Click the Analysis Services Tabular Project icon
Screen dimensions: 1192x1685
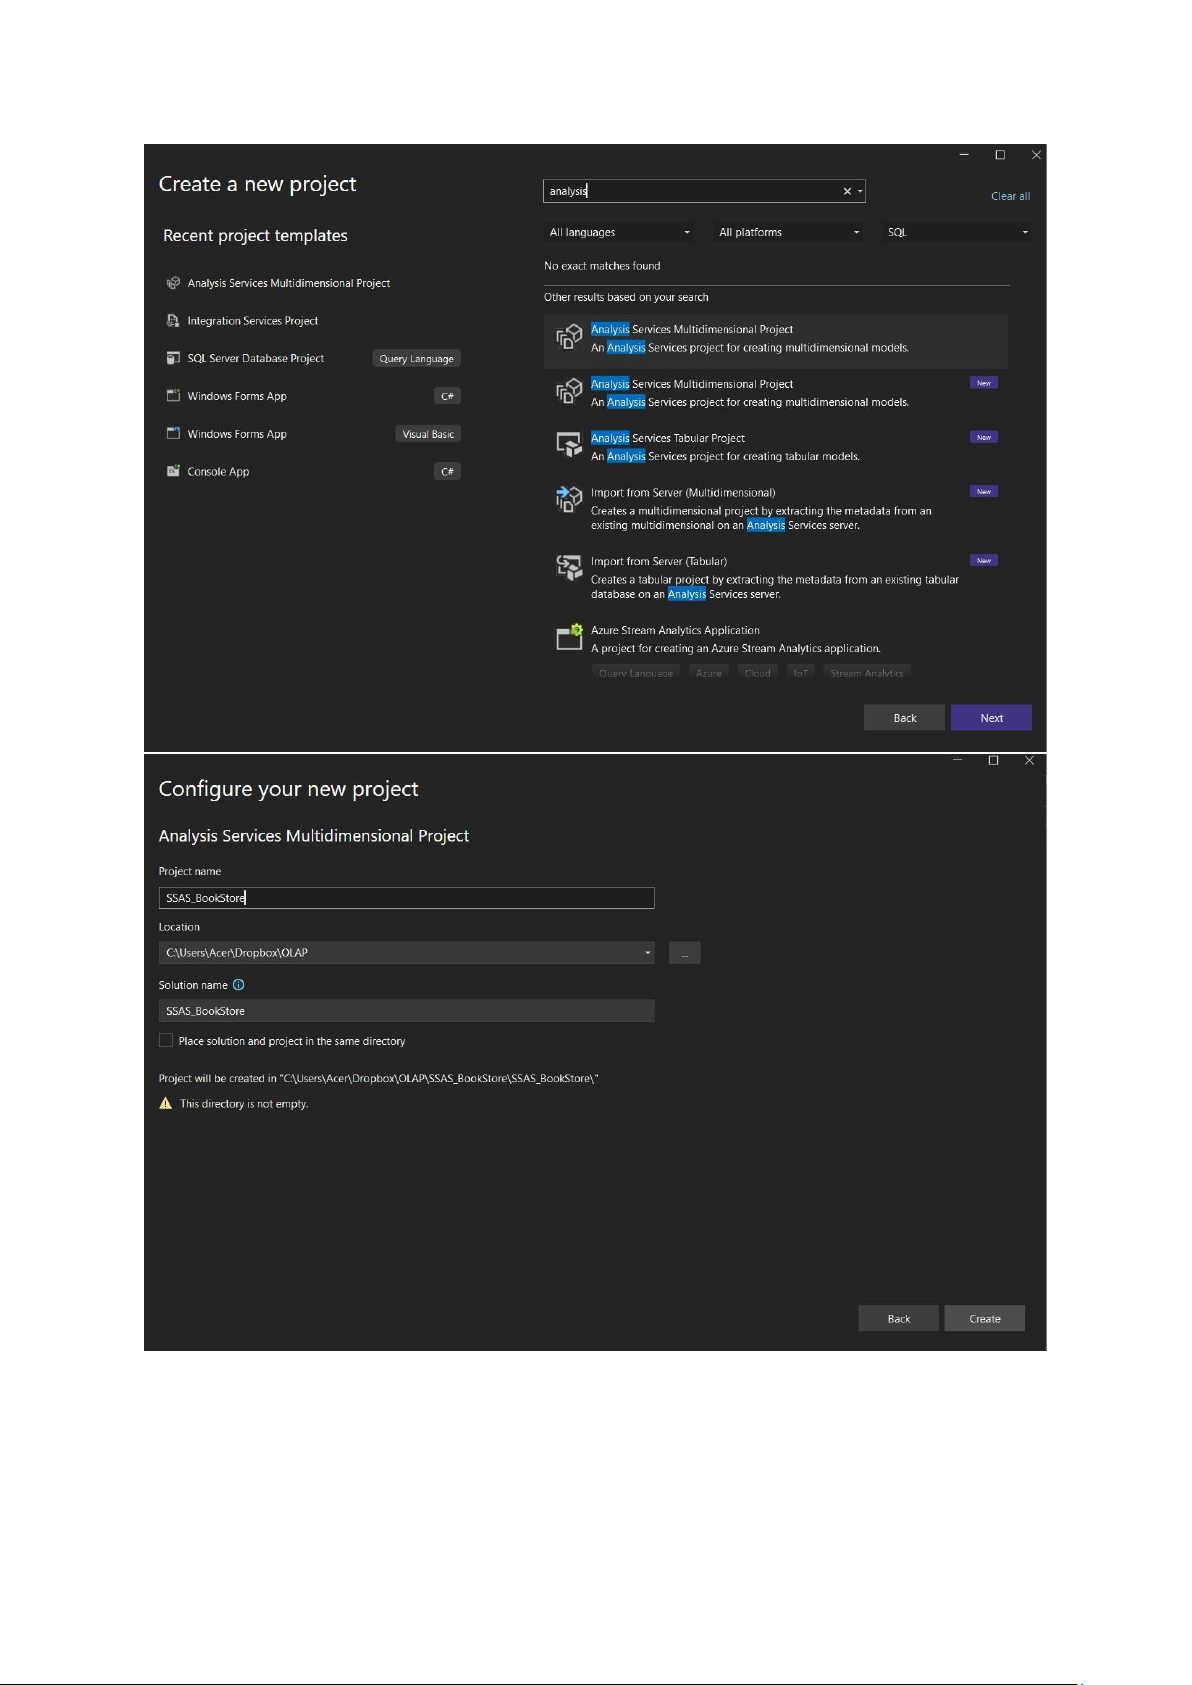coord(569,445)
